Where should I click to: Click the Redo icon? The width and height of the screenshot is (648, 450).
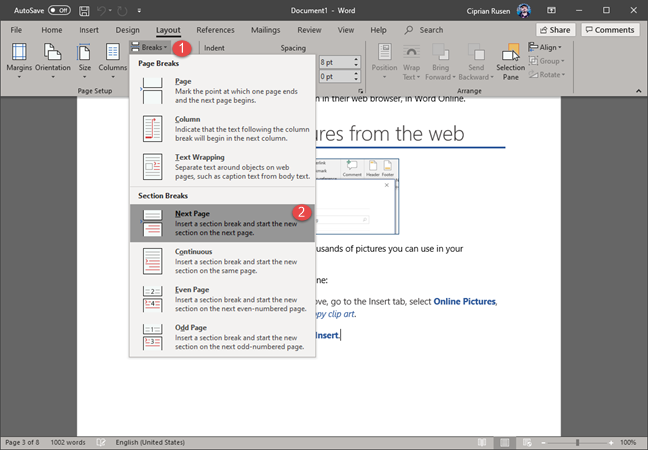[x=122, y=11]
